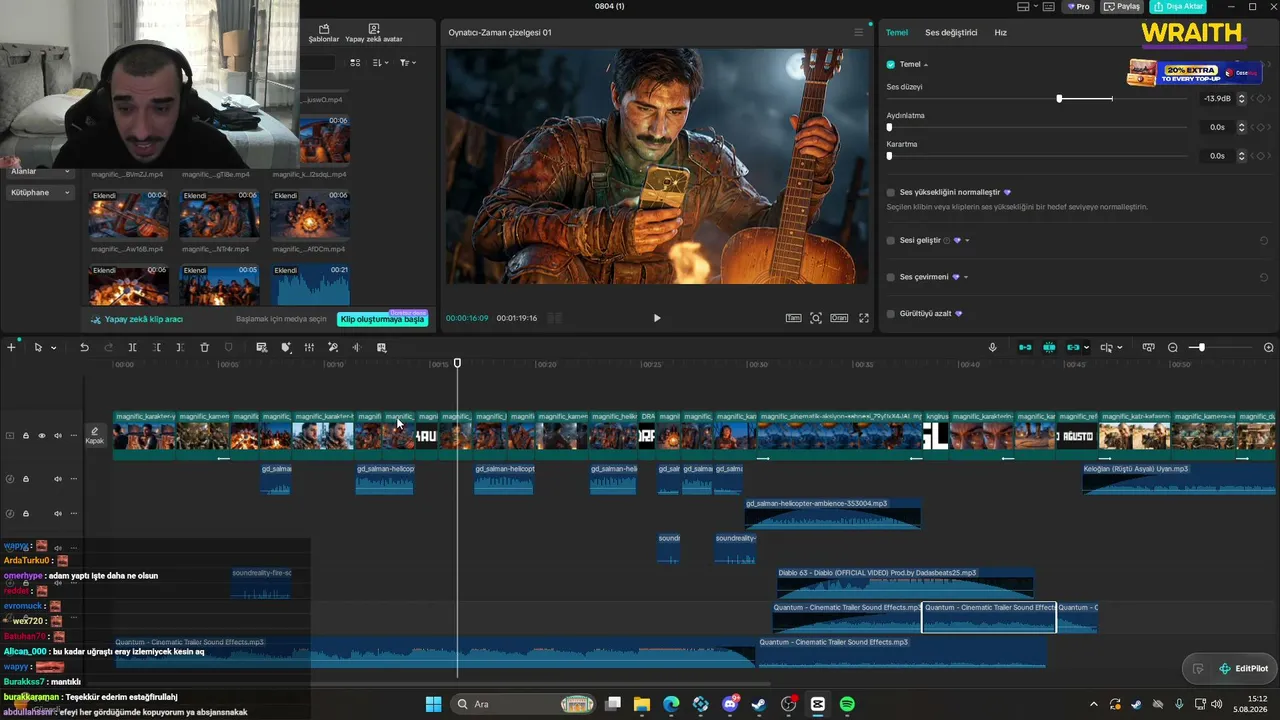The image size is (1280, 720).
Task: Undo the last edit in timeline toolbar
Action: (x=84, y=347)
